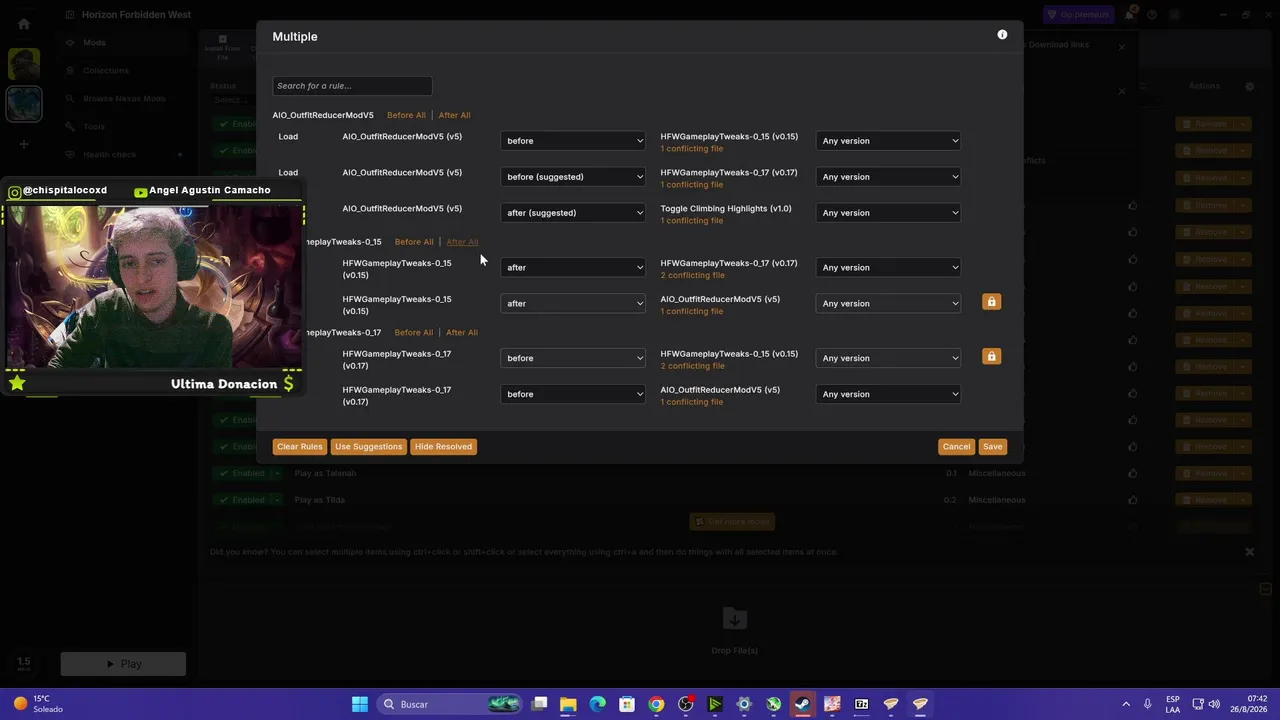The height and width of the screenshot is (720, 1280).
Task: Open Mods in the Vortex sidebar
Action: (94, 43)
